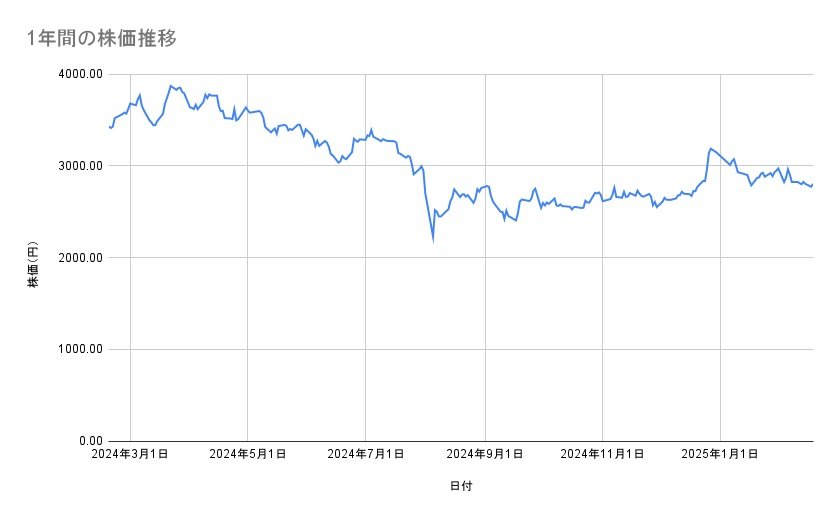Select the 2024年5月1日 date label
839x519 pixels.
point(248,454)
